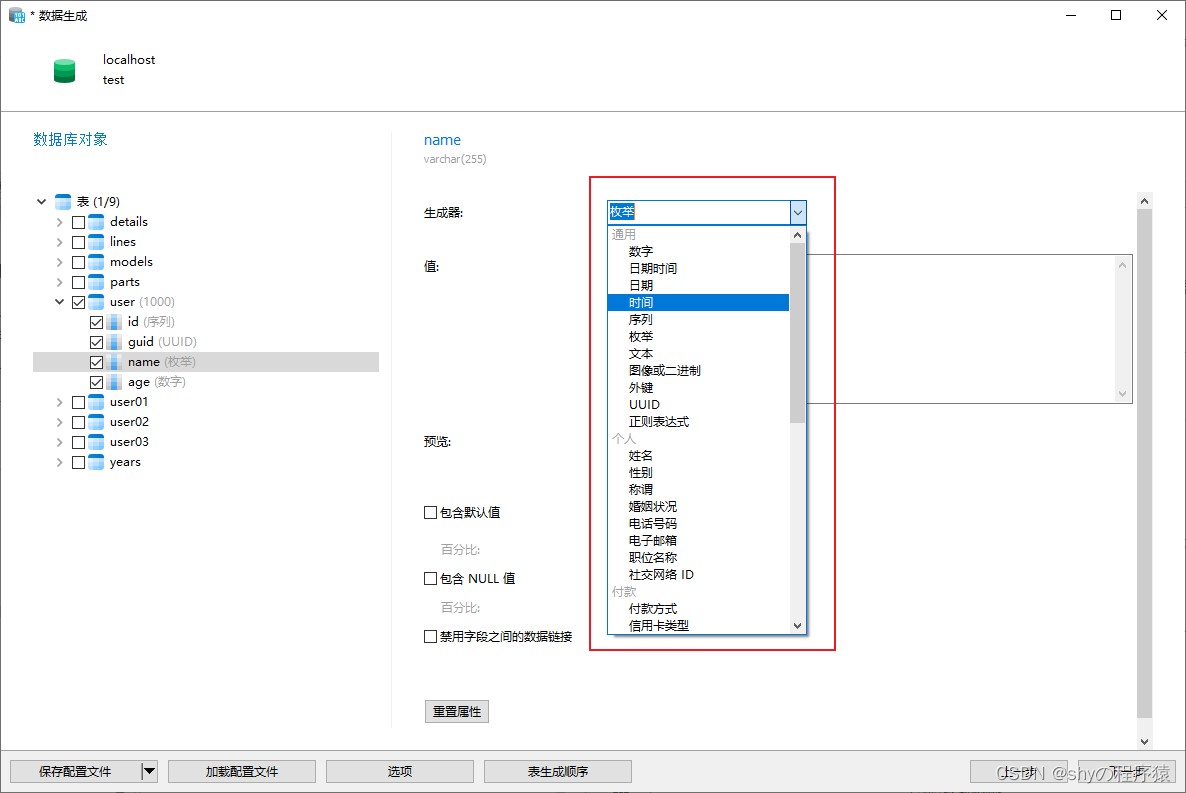Collapse the 表 (1/9) tree node
Viewport: 1186px width, 793px height.
[42, 202]
